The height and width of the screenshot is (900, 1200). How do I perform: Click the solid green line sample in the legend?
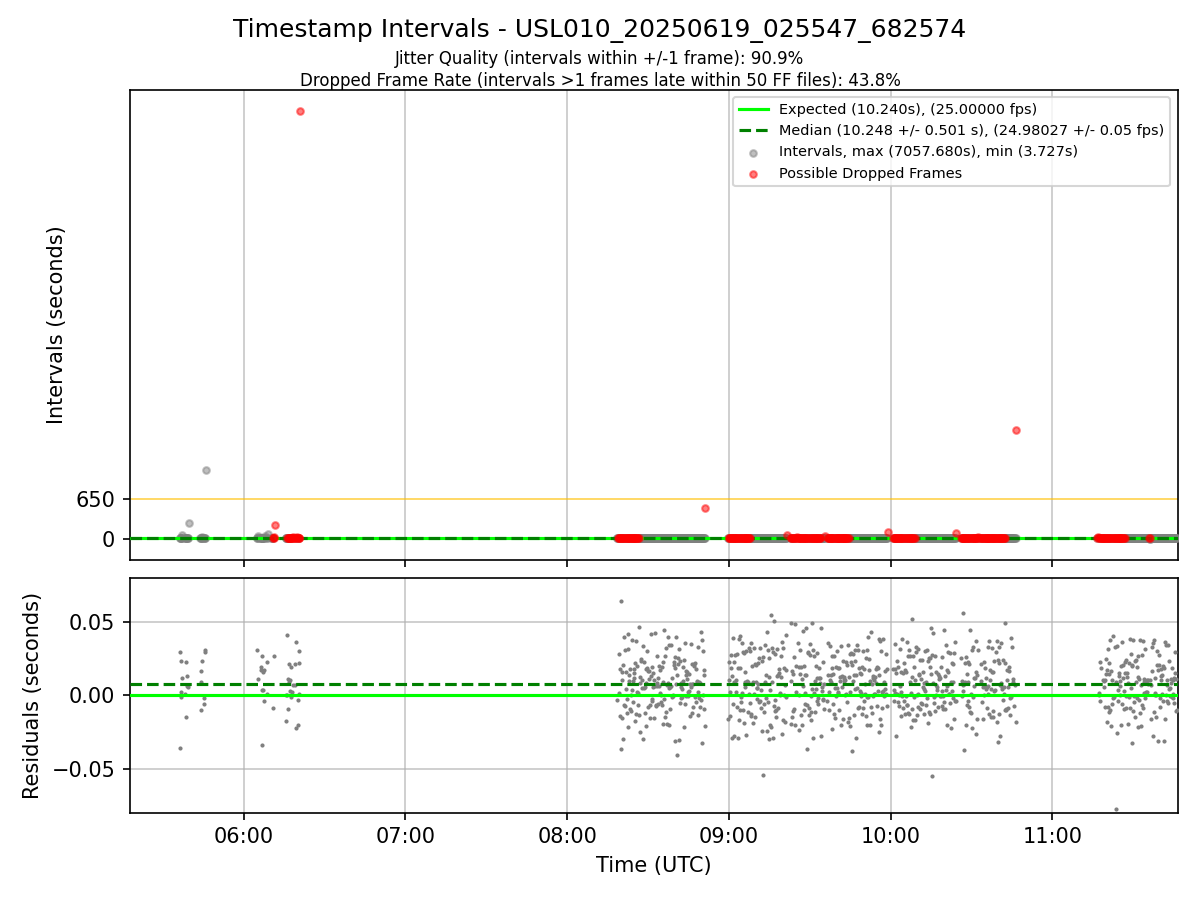coord(754,109)
